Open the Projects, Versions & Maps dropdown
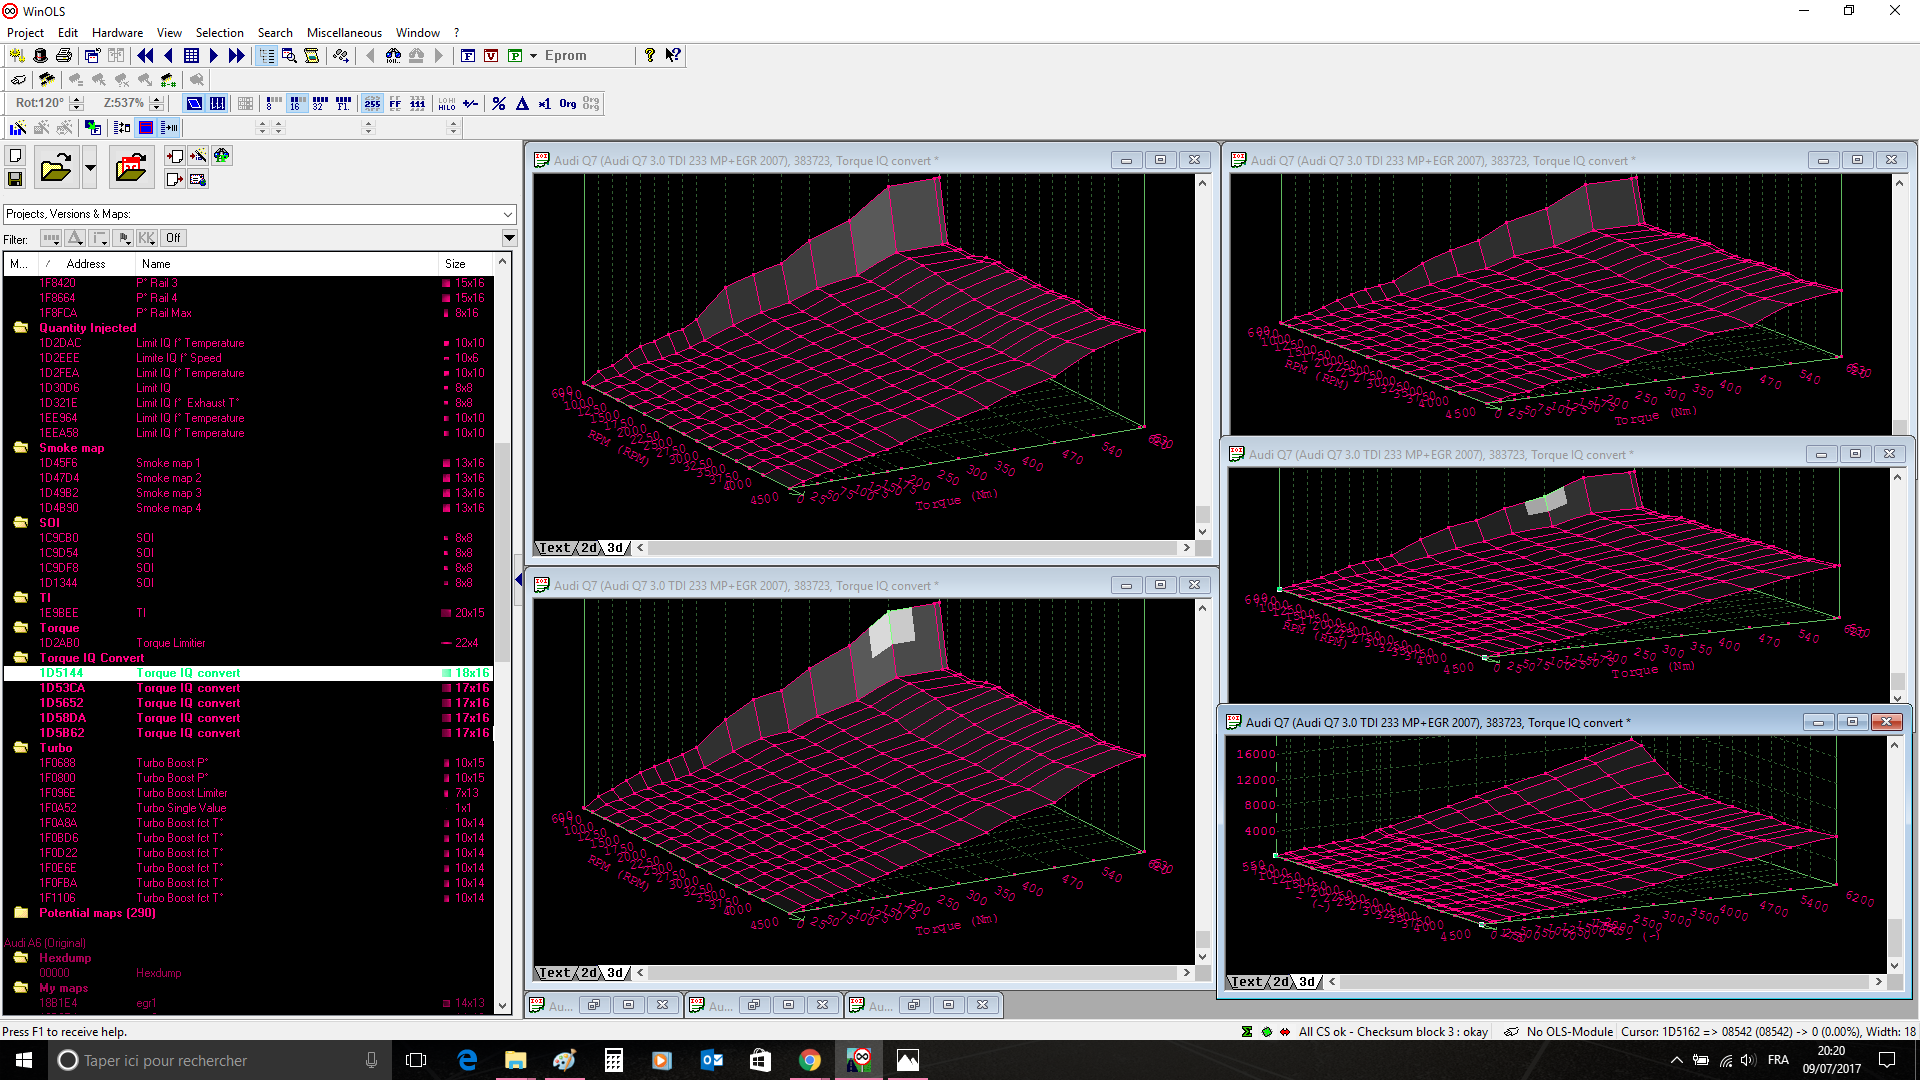Image resolution: width=1920 pixels, height=1080 pixels. tap(508, 214)
